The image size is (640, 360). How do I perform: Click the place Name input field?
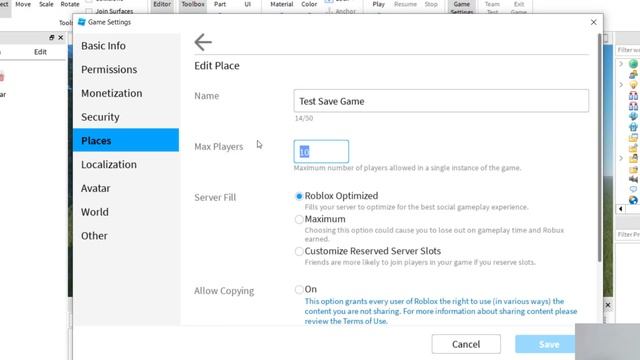(x=441, y=101)
